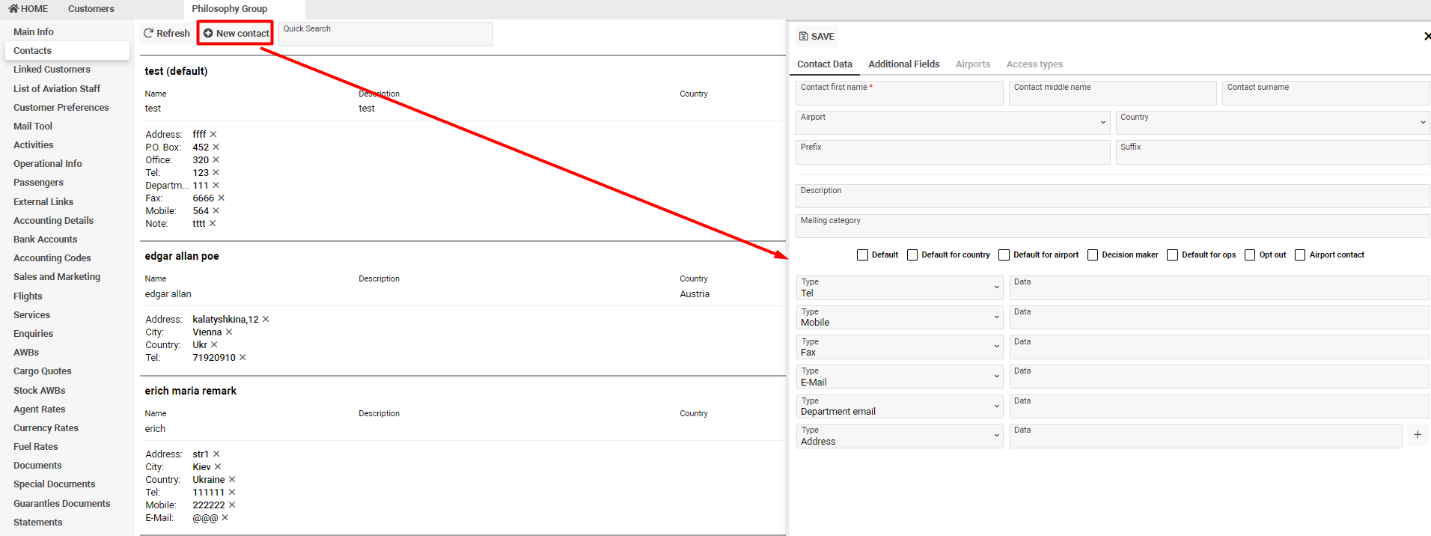
Task: Delete Fax 6666 entry
Action: coord(221,198)
